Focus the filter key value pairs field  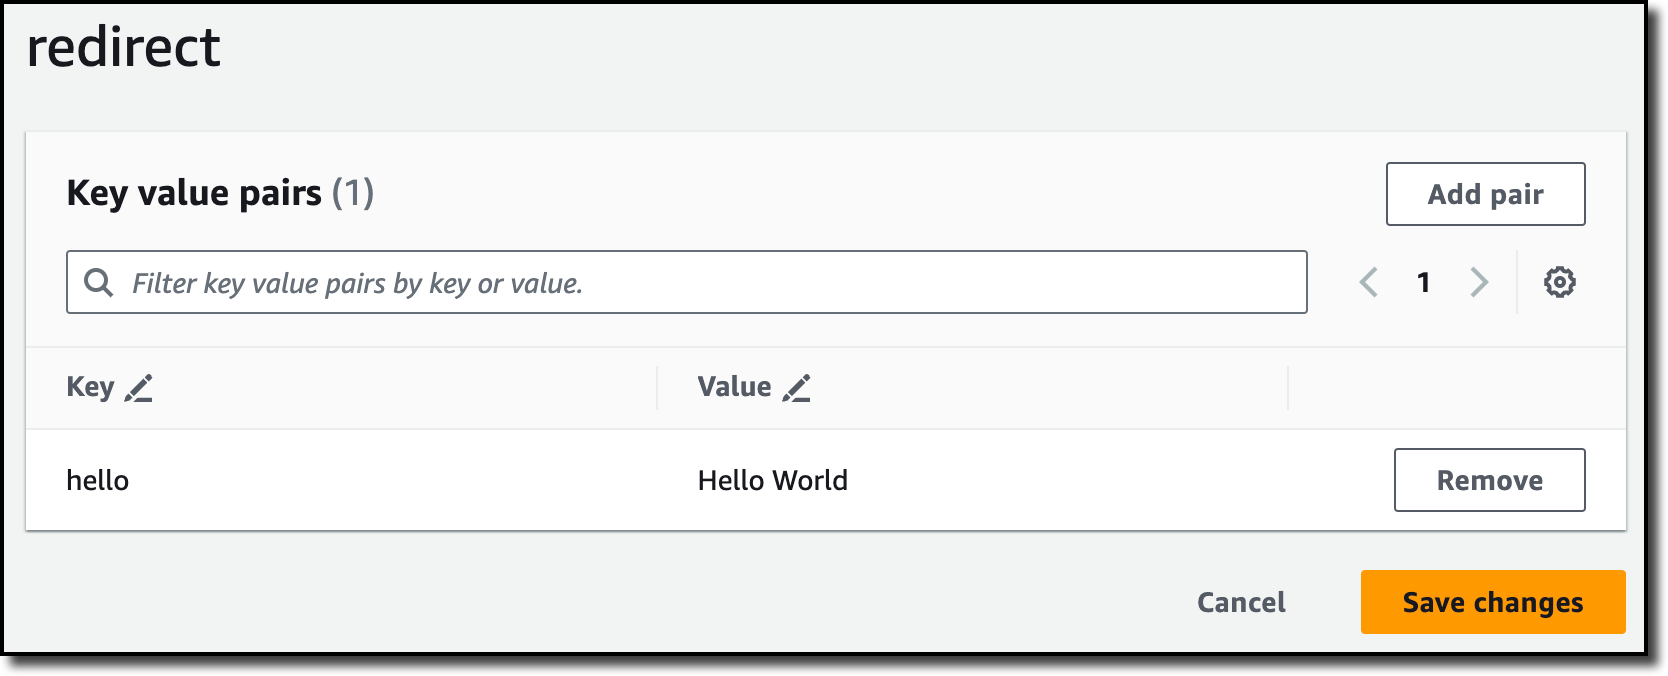point(700,283)
